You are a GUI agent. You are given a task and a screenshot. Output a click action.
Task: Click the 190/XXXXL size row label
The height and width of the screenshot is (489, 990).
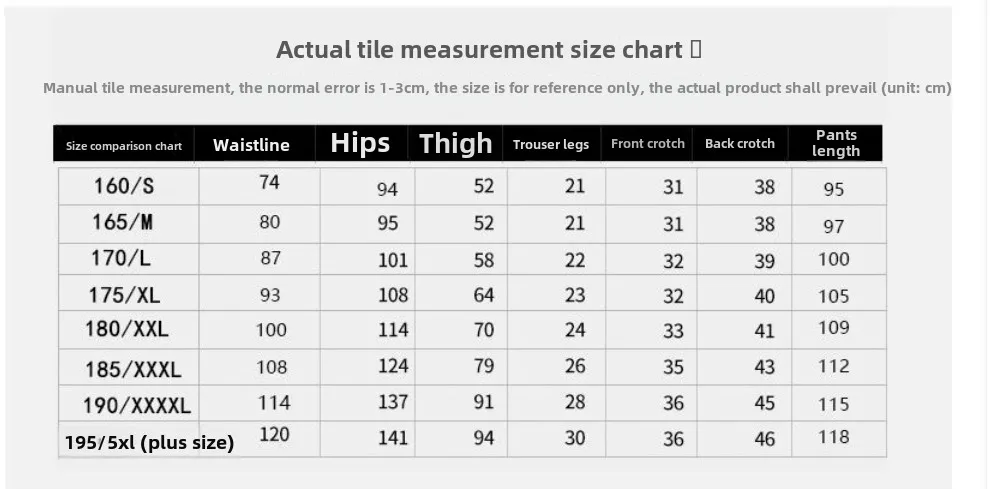coord(136,405)
